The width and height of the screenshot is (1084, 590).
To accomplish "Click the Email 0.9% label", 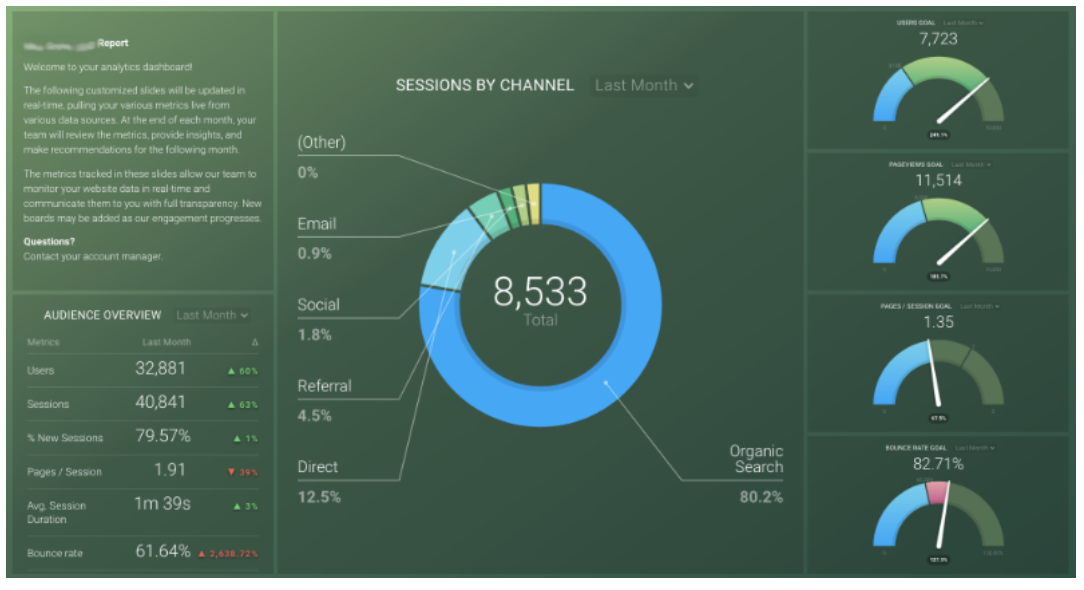I will point(317,239).
